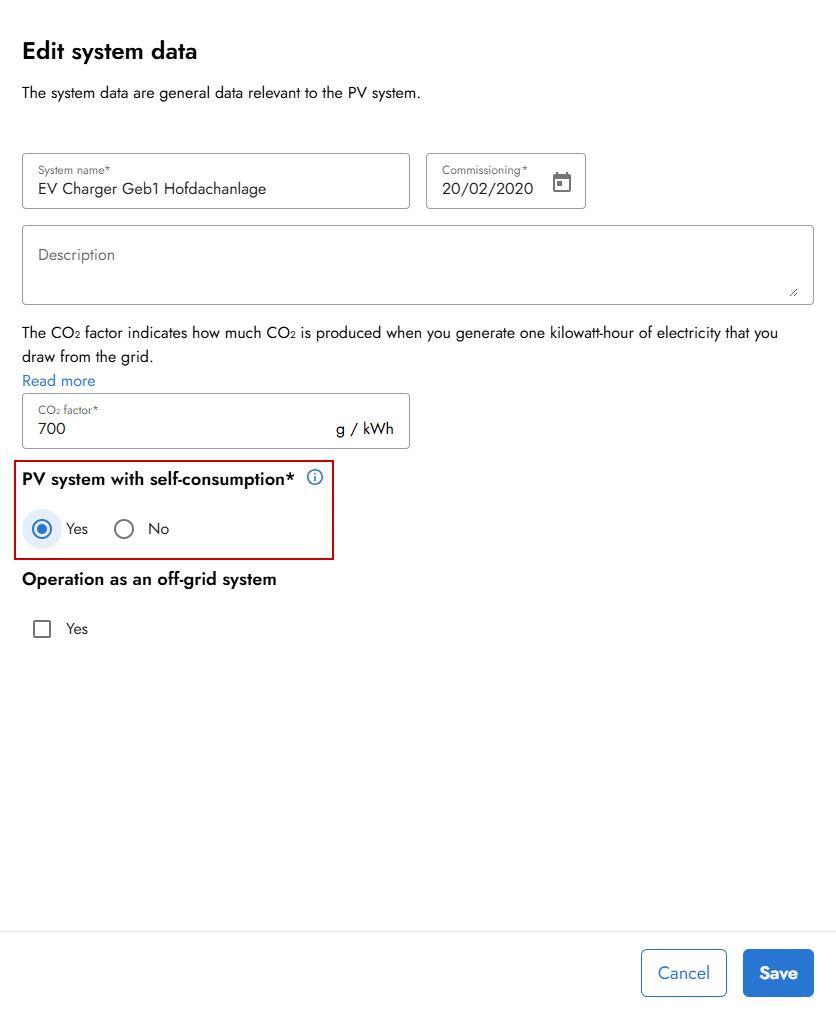Save the system data changes
The image size is (836, 1019).
(778, 973)
